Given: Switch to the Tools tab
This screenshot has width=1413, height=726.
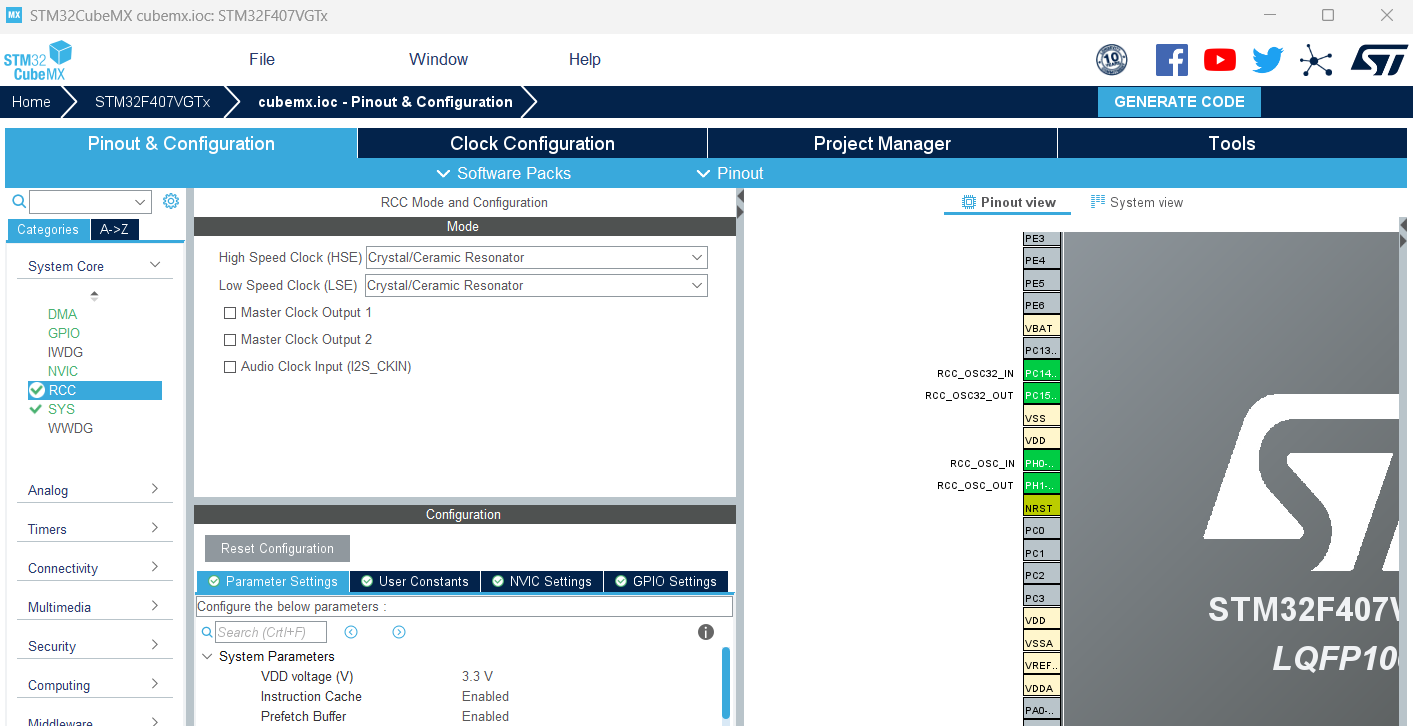Looking at the screenshot, I should [1232, 143].
